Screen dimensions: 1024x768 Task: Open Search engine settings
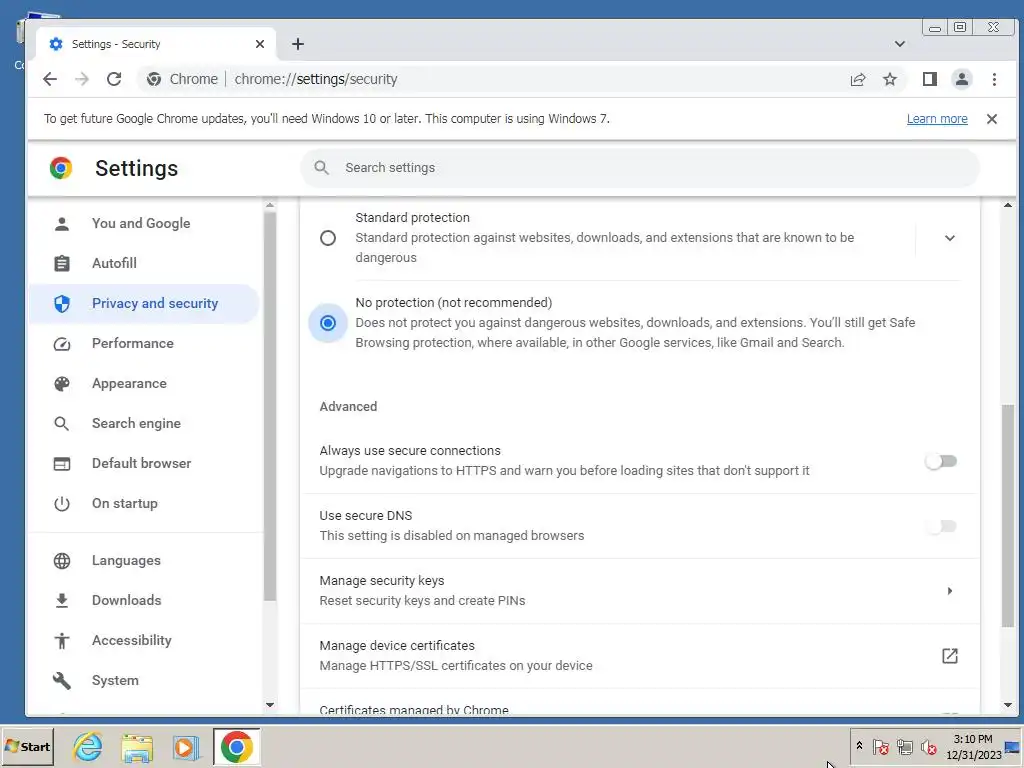[x=144, y=423]
